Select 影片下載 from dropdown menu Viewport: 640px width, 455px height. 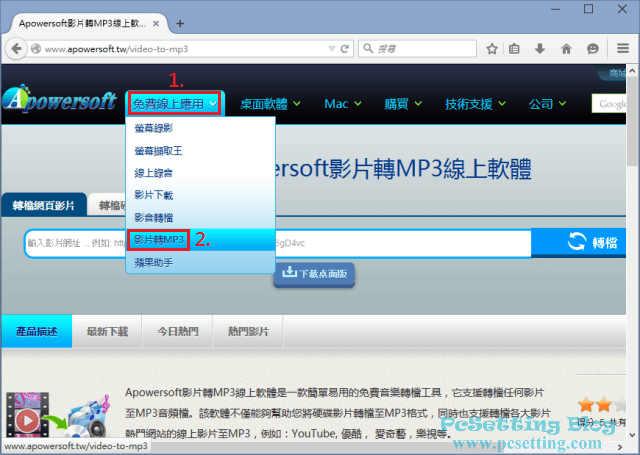click(x=200, y=195)
